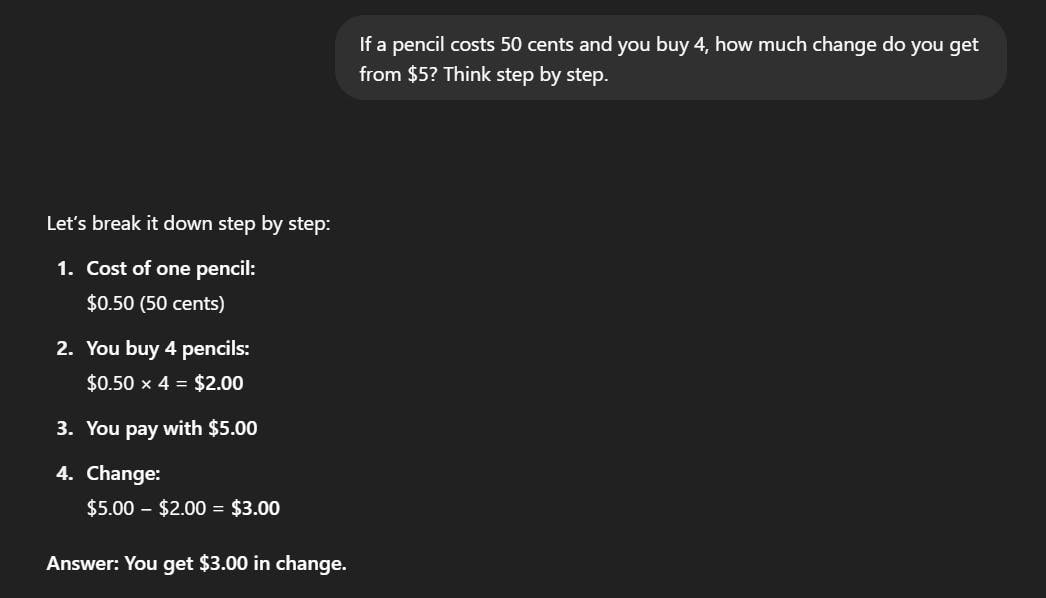The height and width of the screenshot is (598, 1046).
Task: Click list number 2 of the steps
Action: coord(64,348)
